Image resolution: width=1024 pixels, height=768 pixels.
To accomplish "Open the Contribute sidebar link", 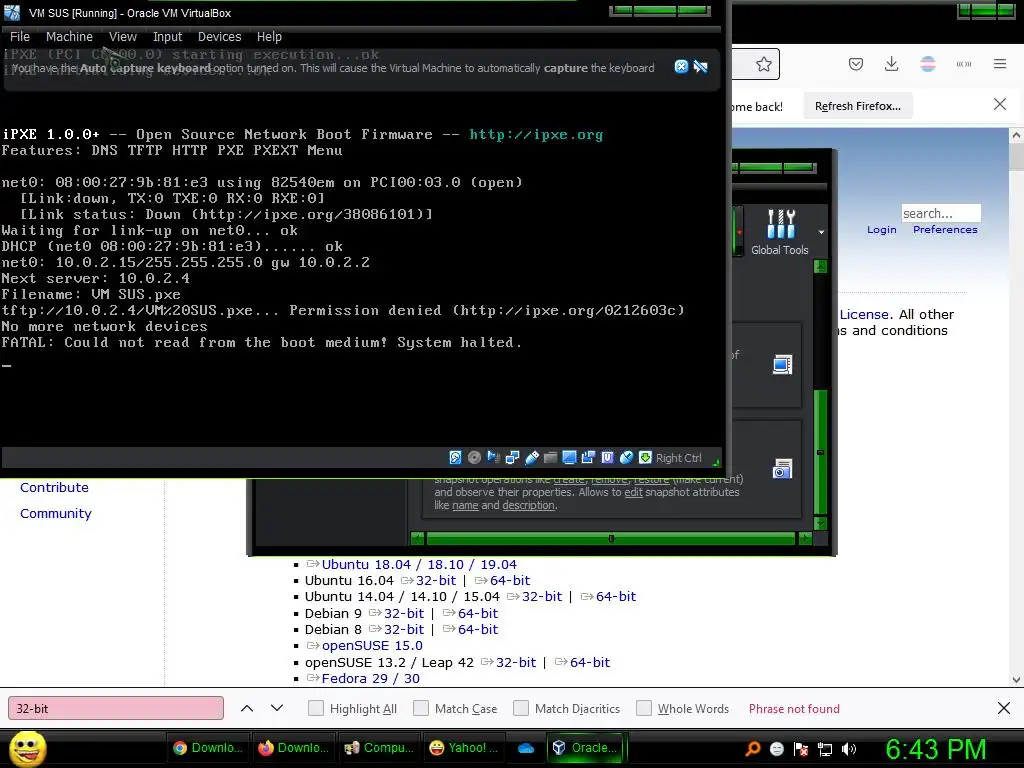I will (x=54, y=487).
